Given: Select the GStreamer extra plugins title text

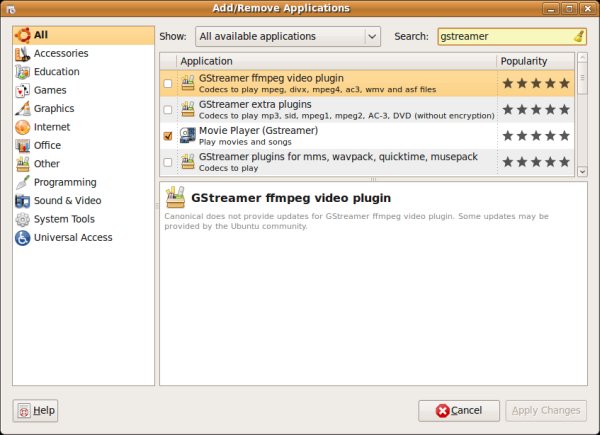Looking at the screenshot, I should (x=255, y=104).
